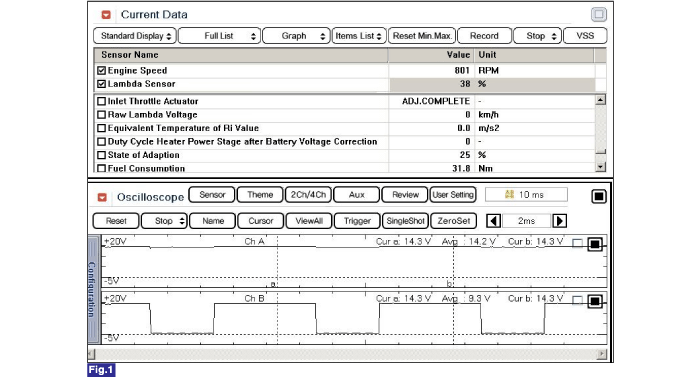Click the Unit column header
700x377 pixels.
coord(534,55)
